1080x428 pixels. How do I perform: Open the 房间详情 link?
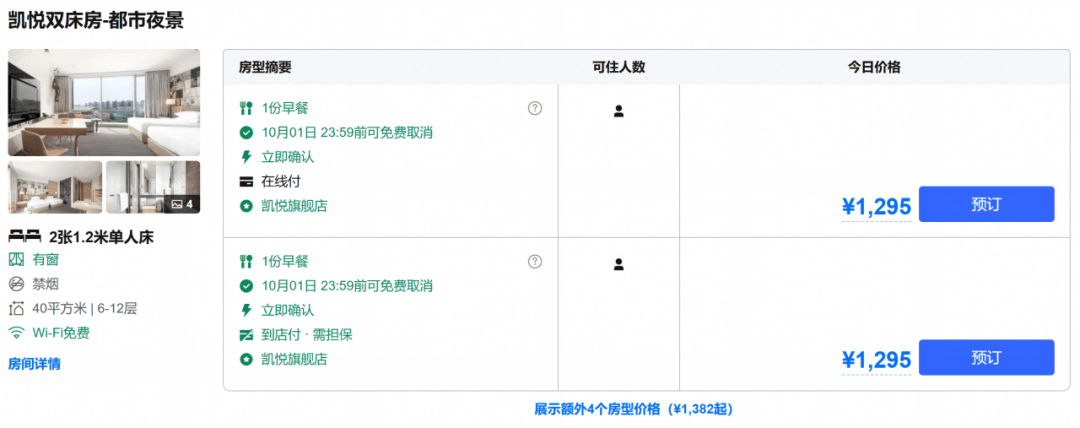click(34, 364)
